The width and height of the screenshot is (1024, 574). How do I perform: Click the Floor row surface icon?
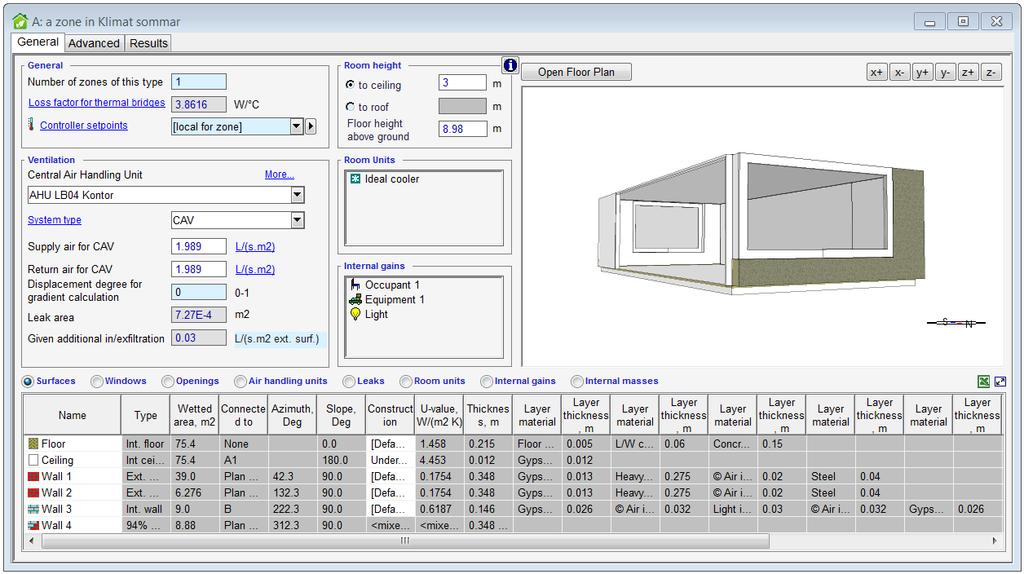34,443
